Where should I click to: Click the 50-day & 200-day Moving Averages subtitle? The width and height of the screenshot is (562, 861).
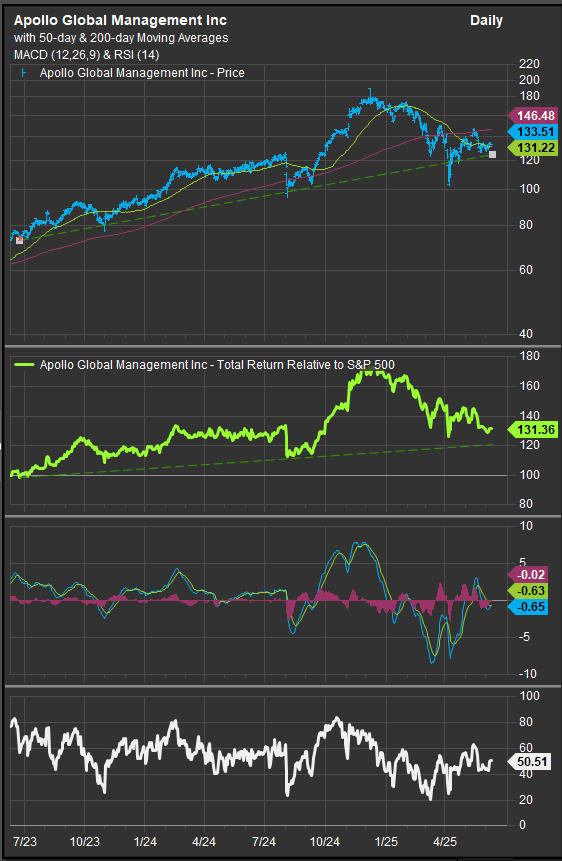tap(121, 38)
